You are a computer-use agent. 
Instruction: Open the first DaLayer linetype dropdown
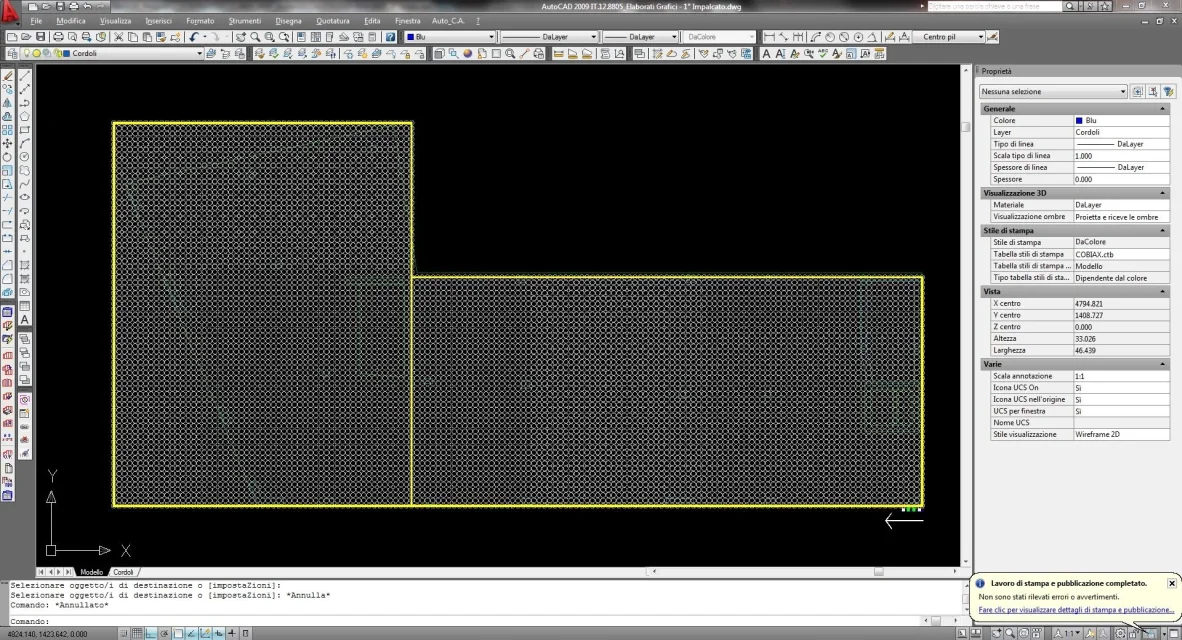[593, 36]
